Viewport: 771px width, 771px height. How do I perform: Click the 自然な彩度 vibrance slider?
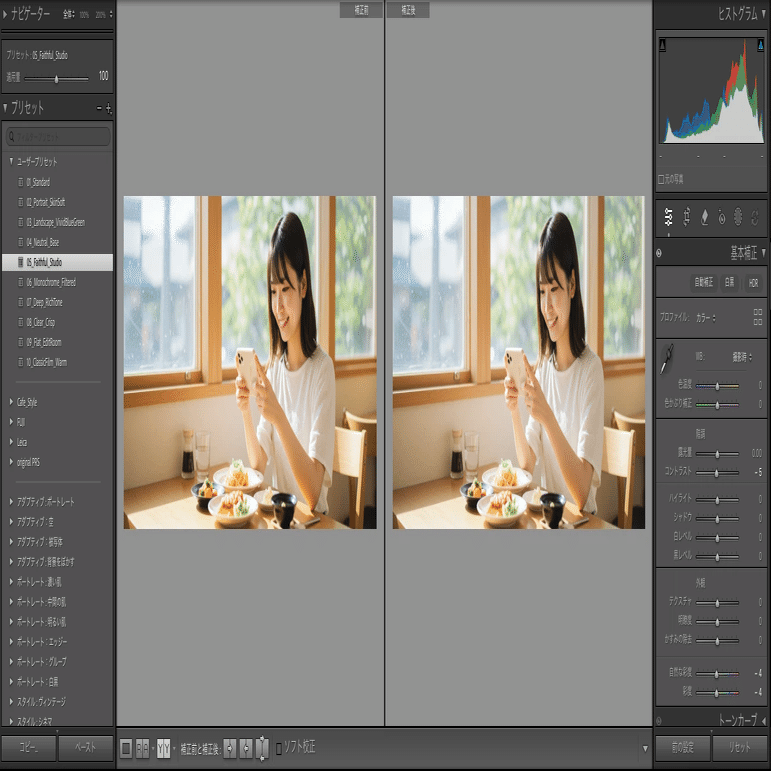[717, 674]
